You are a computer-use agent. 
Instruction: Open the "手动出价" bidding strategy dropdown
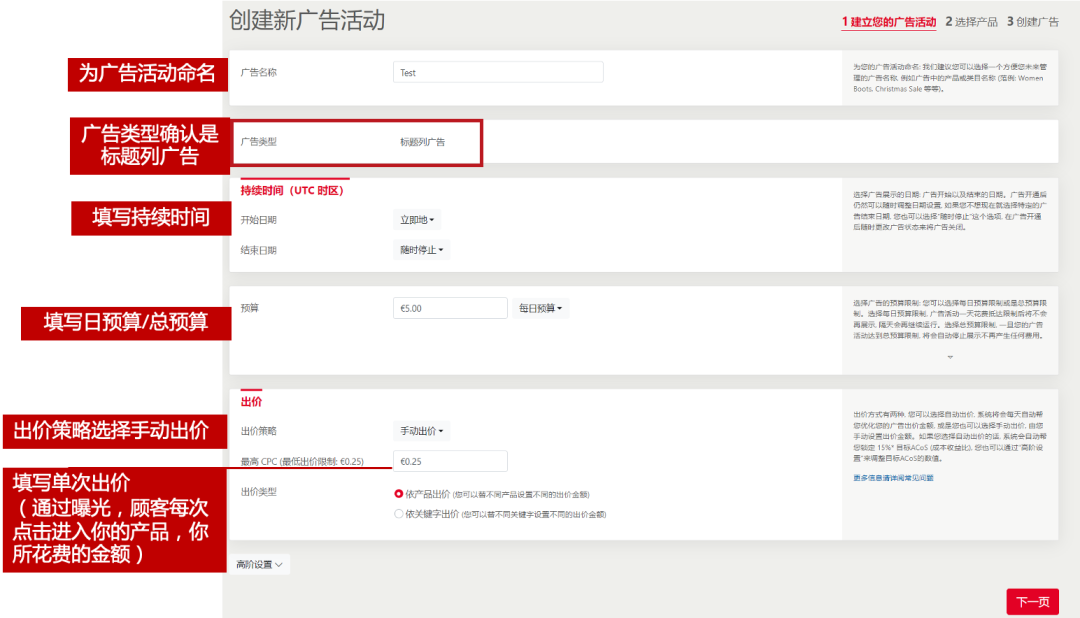coord(421,429)
